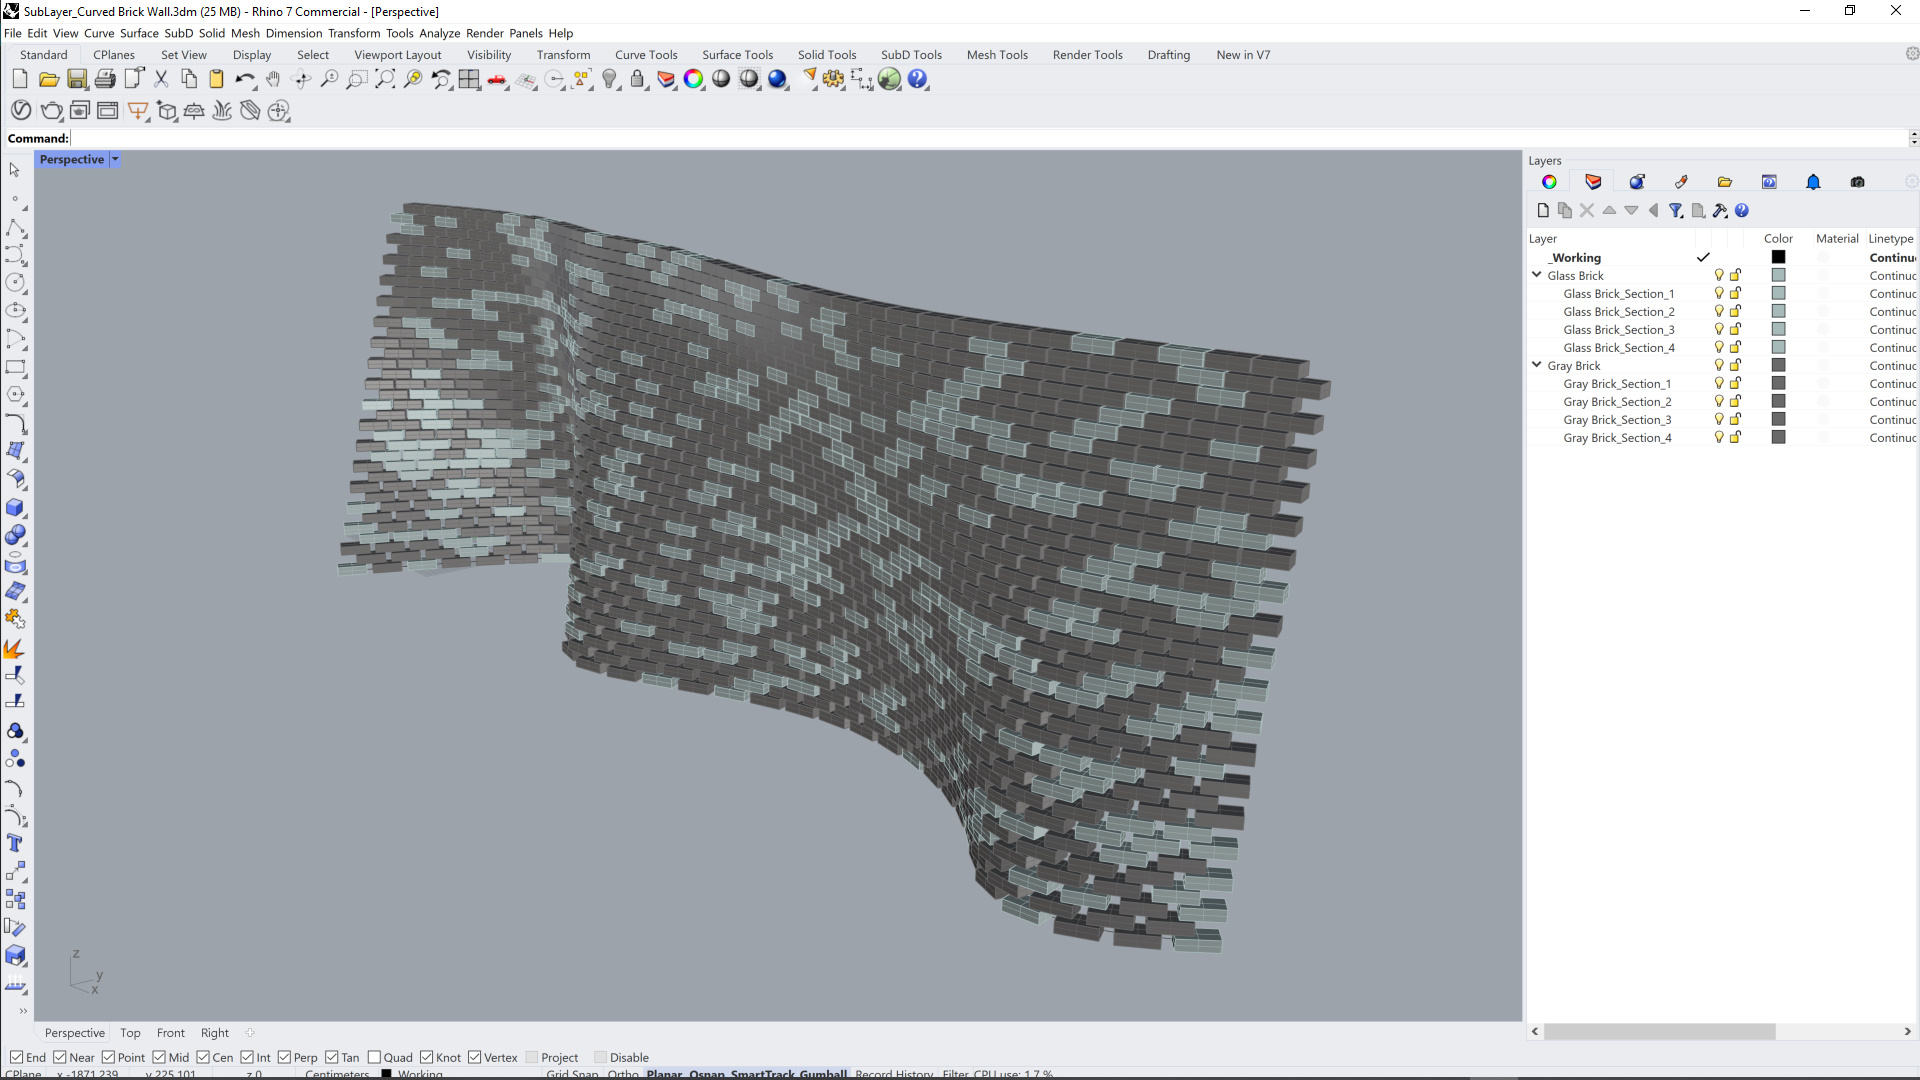Disable the Near osnap checkbox
The height and width of the screenshot is (1080, 1920).
tap(60, 1057)
